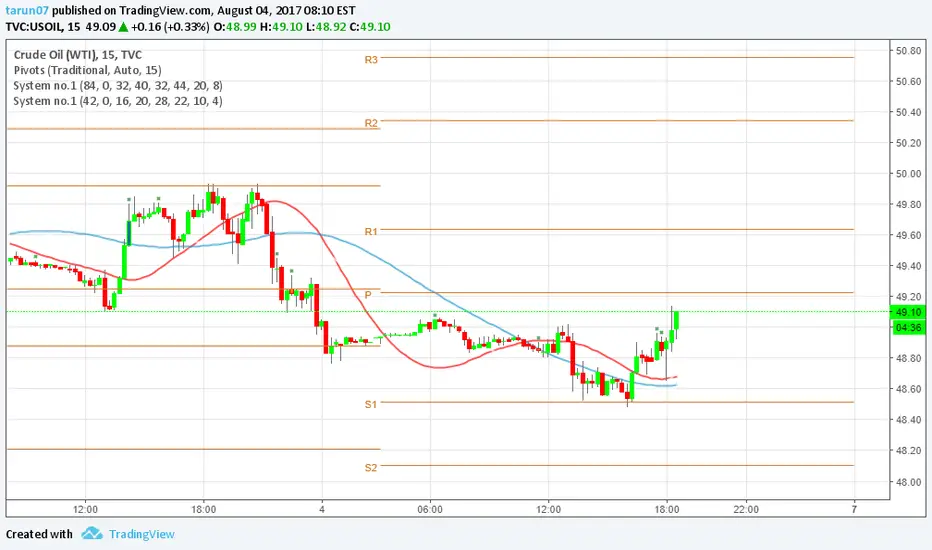Click the S2 pivot label

(x=371, y=468)
